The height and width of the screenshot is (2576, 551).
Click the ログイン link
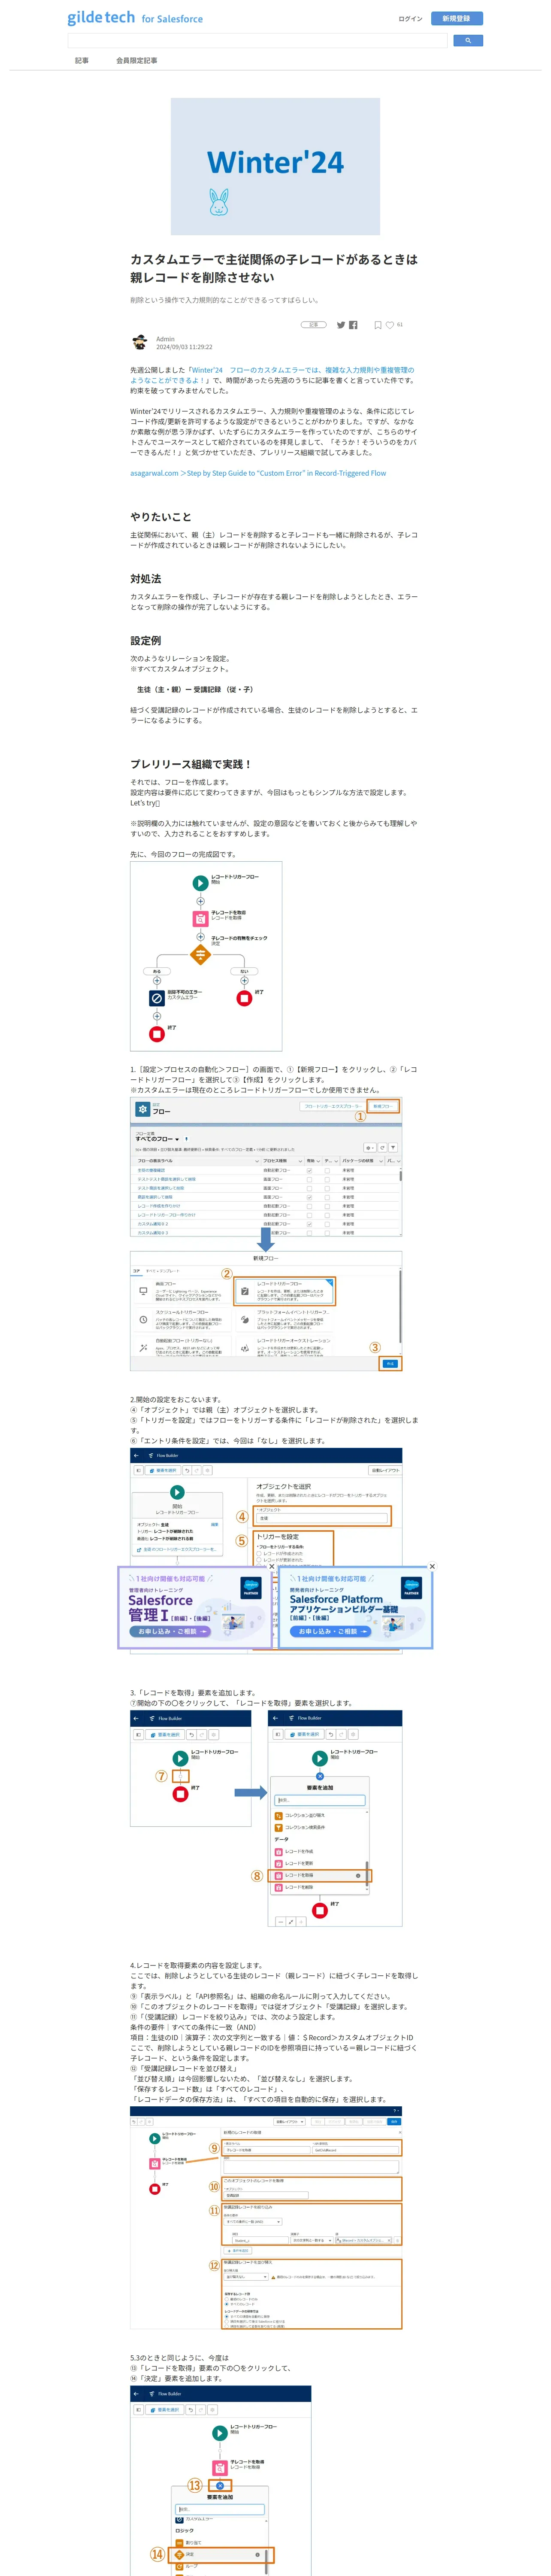coord(410,19)
